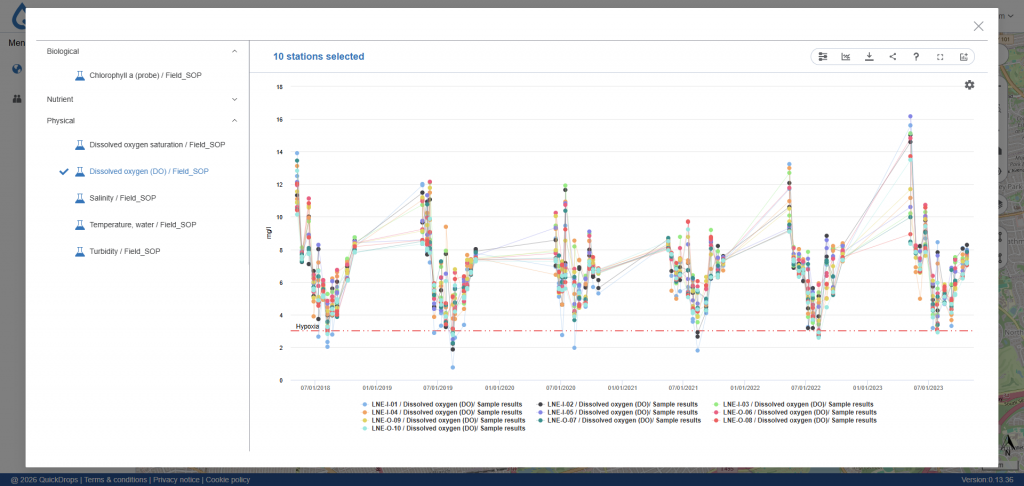Screen dimensions: 1024x486
Task: Download the chart data
Action: 869,57
